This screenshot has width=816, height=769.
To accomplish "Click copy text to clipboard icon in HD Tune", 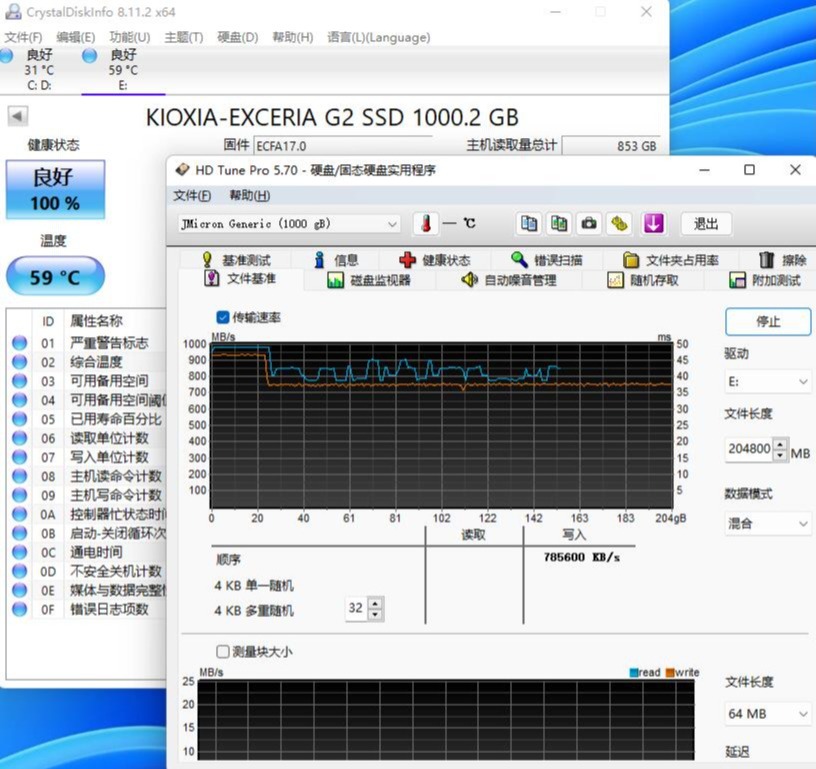I will tap(529, 224).
